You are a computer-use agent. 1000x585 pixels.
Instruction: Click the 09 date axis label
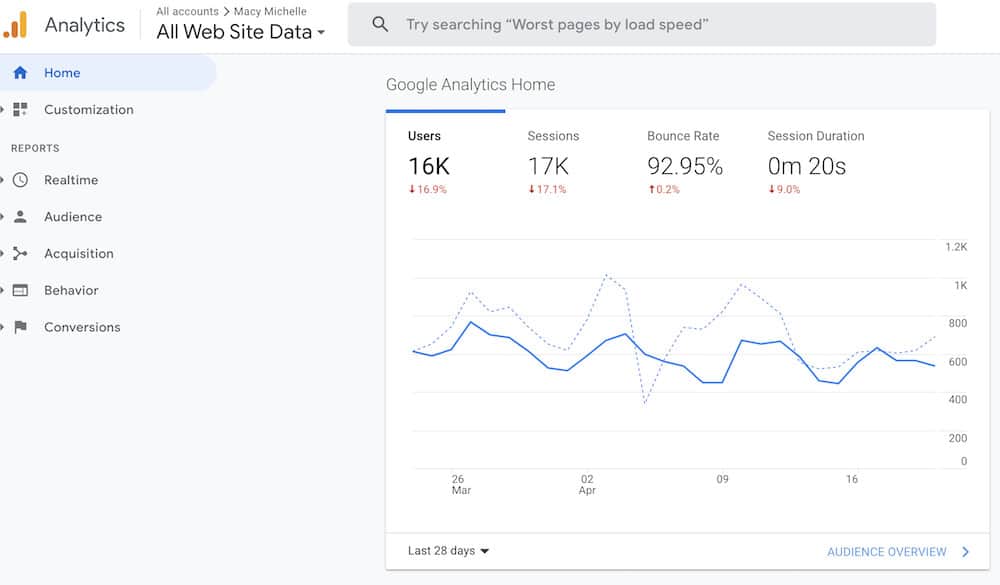click(723, 479)
